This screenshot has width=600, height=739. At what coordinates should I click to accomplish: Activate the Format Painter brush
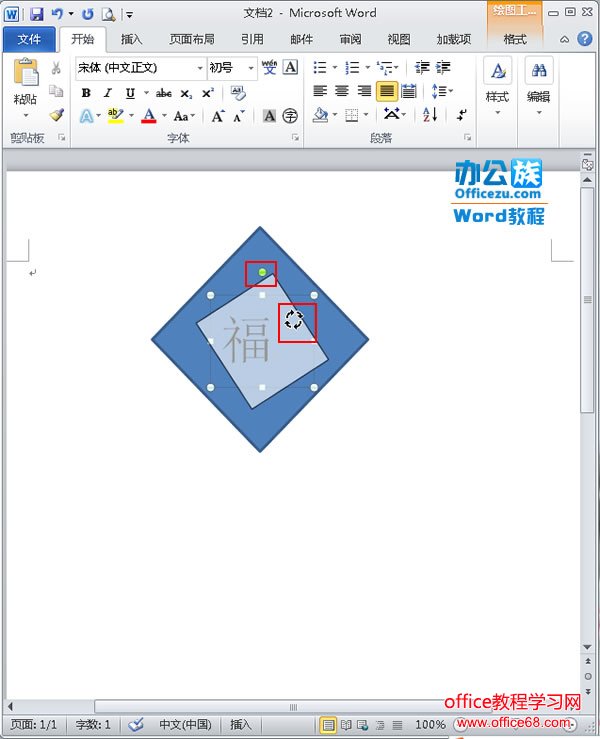pos(57,115)
